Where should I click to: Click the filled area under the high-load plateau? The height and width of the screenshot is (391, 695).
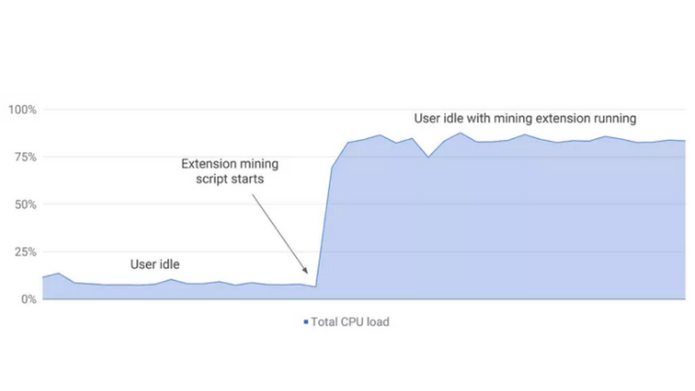click(510, 222)
